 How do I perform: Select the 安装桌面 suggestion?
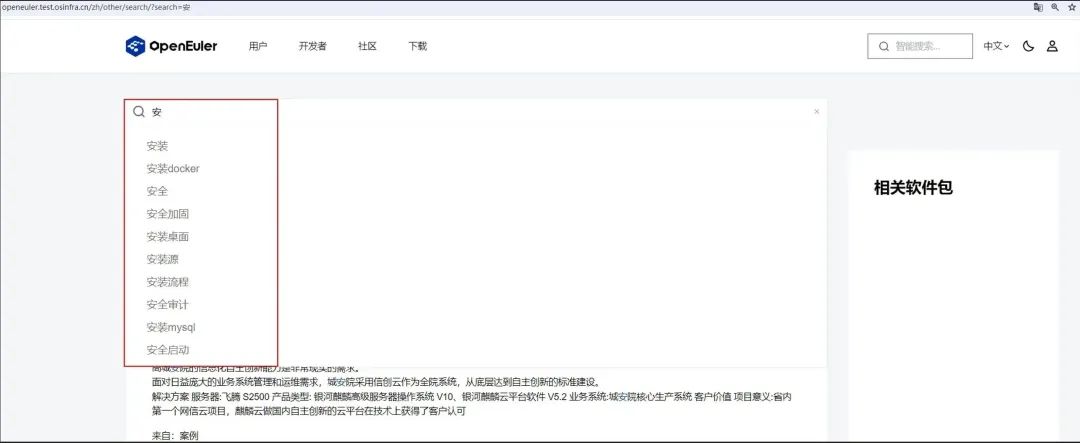pos(167,237)
